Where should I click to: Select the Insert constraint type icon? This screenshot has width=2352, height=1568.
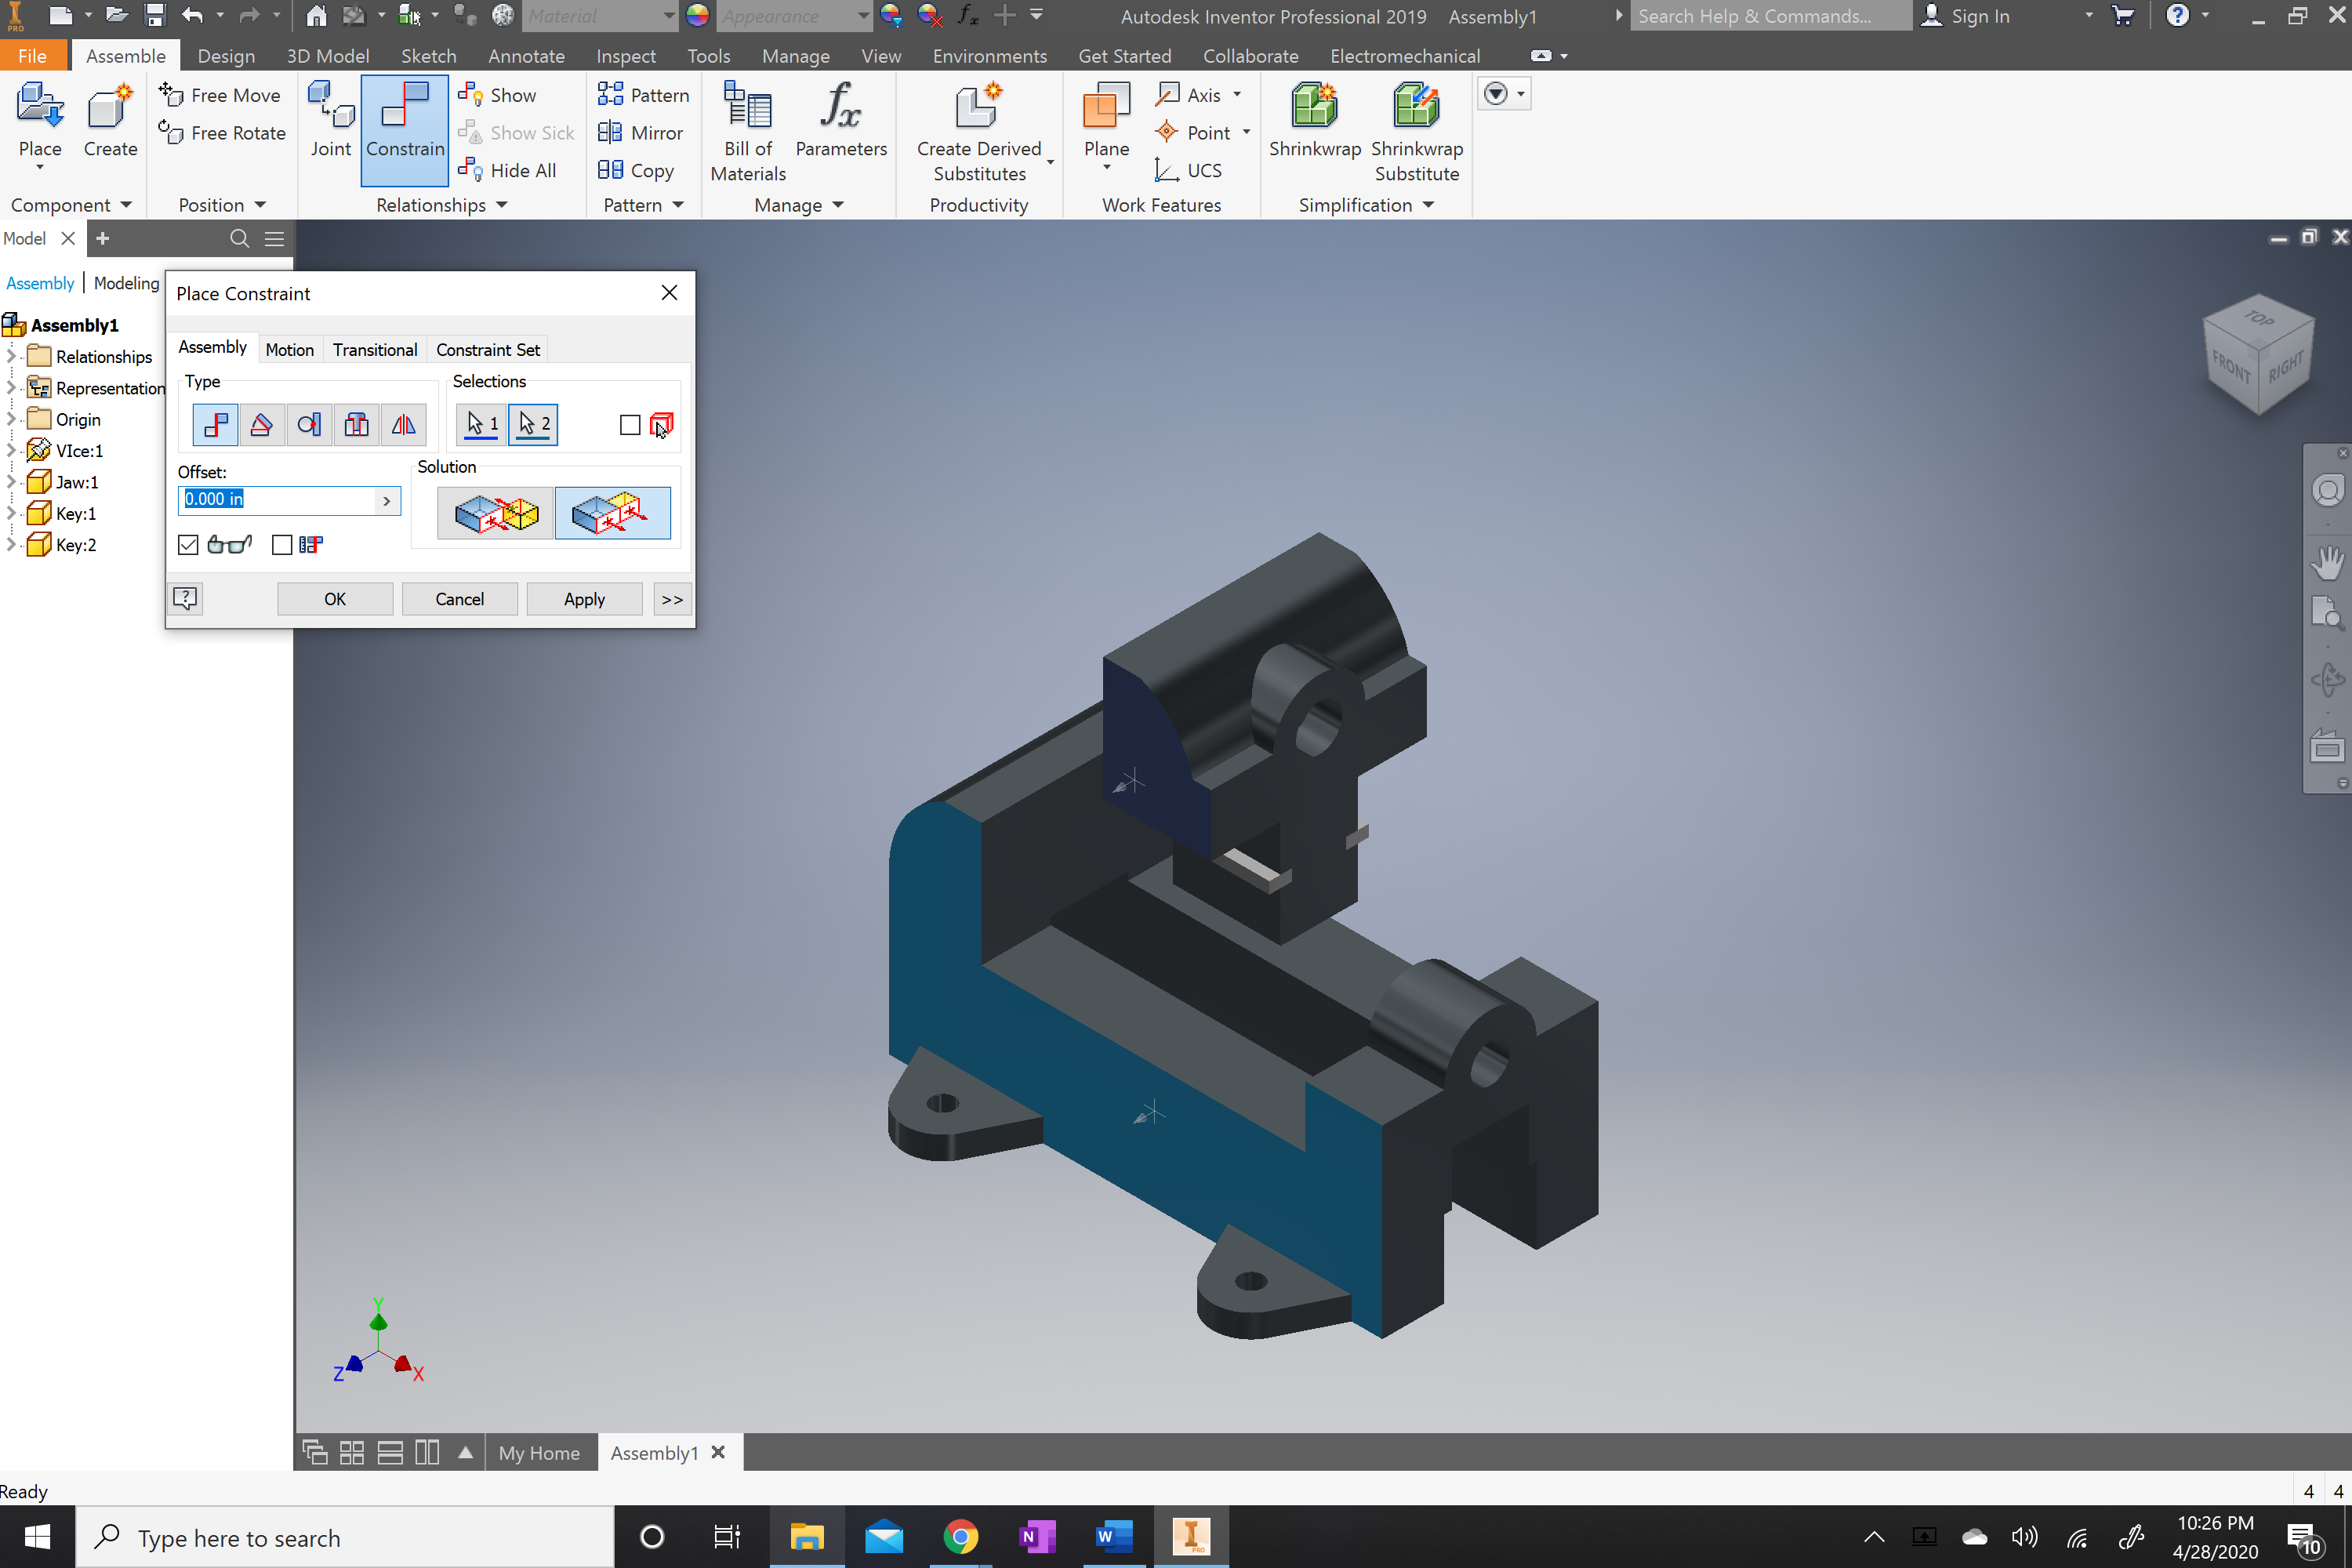[356, 425]
